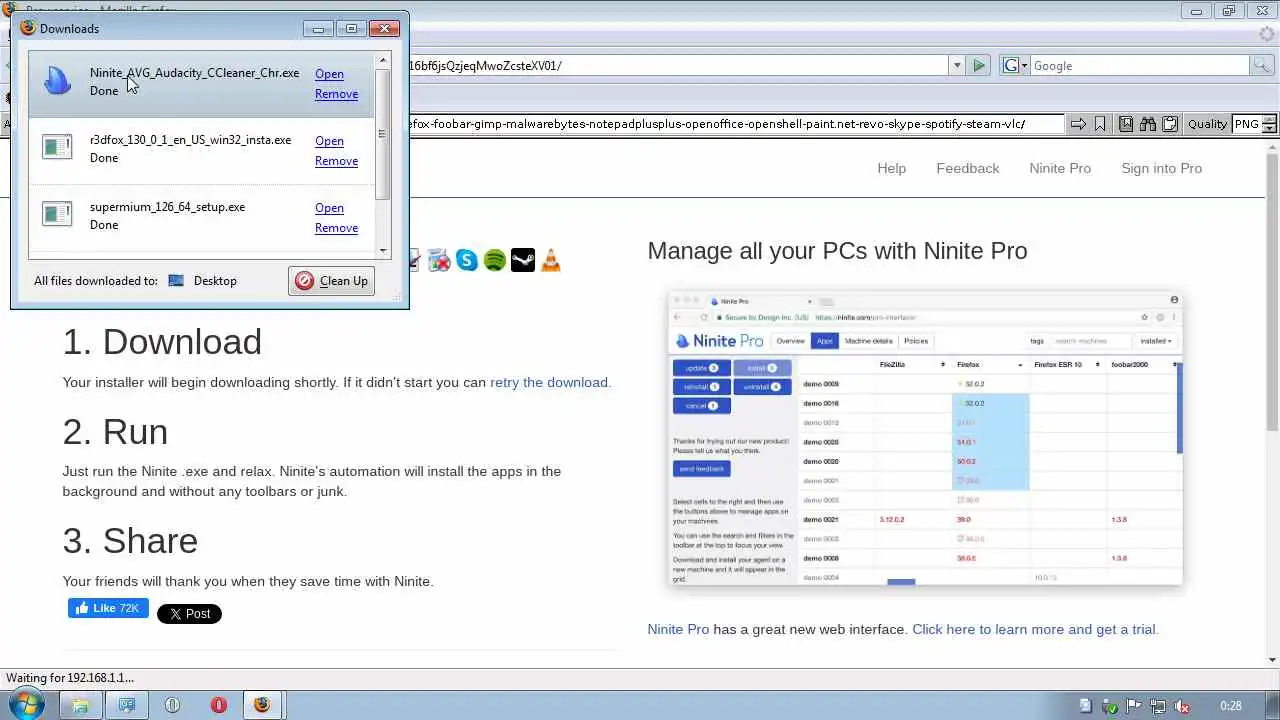Remove supermium setup entry from list
The width and height of the screenshot is (1280, 720).
pyautogui.click(x=336, y=228)
